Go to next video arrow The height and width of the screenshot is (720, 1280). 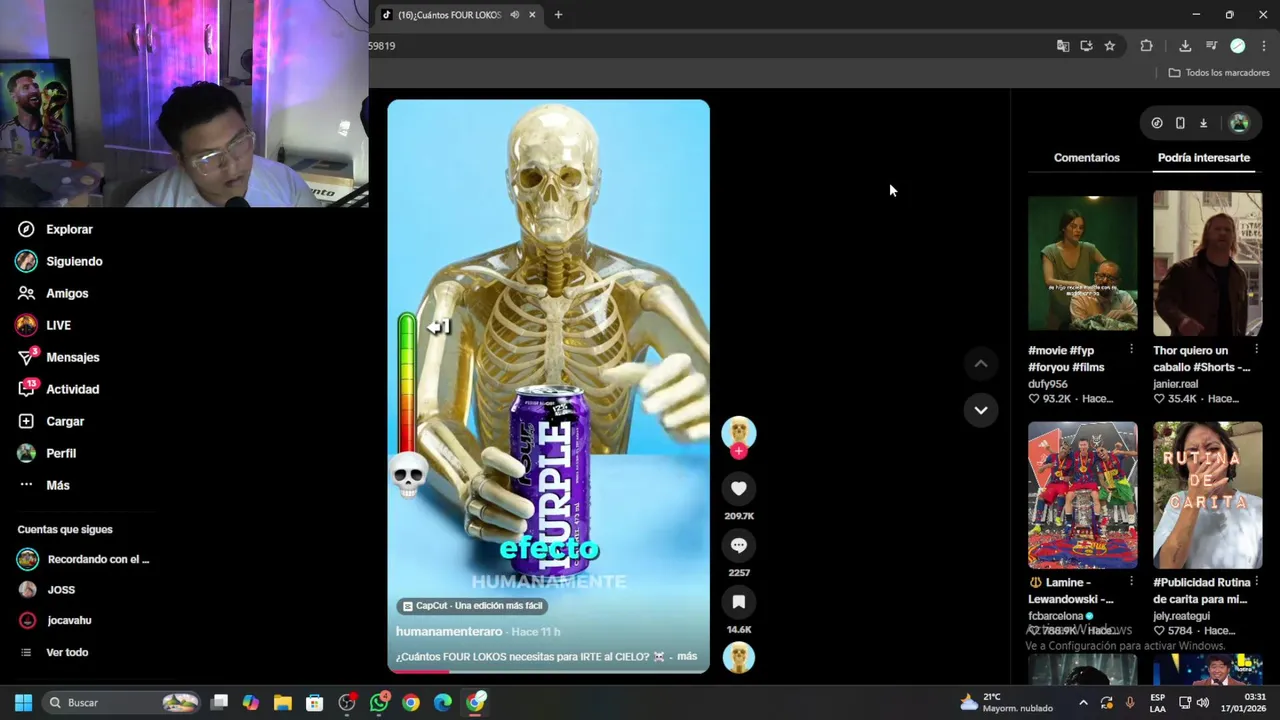981,410
